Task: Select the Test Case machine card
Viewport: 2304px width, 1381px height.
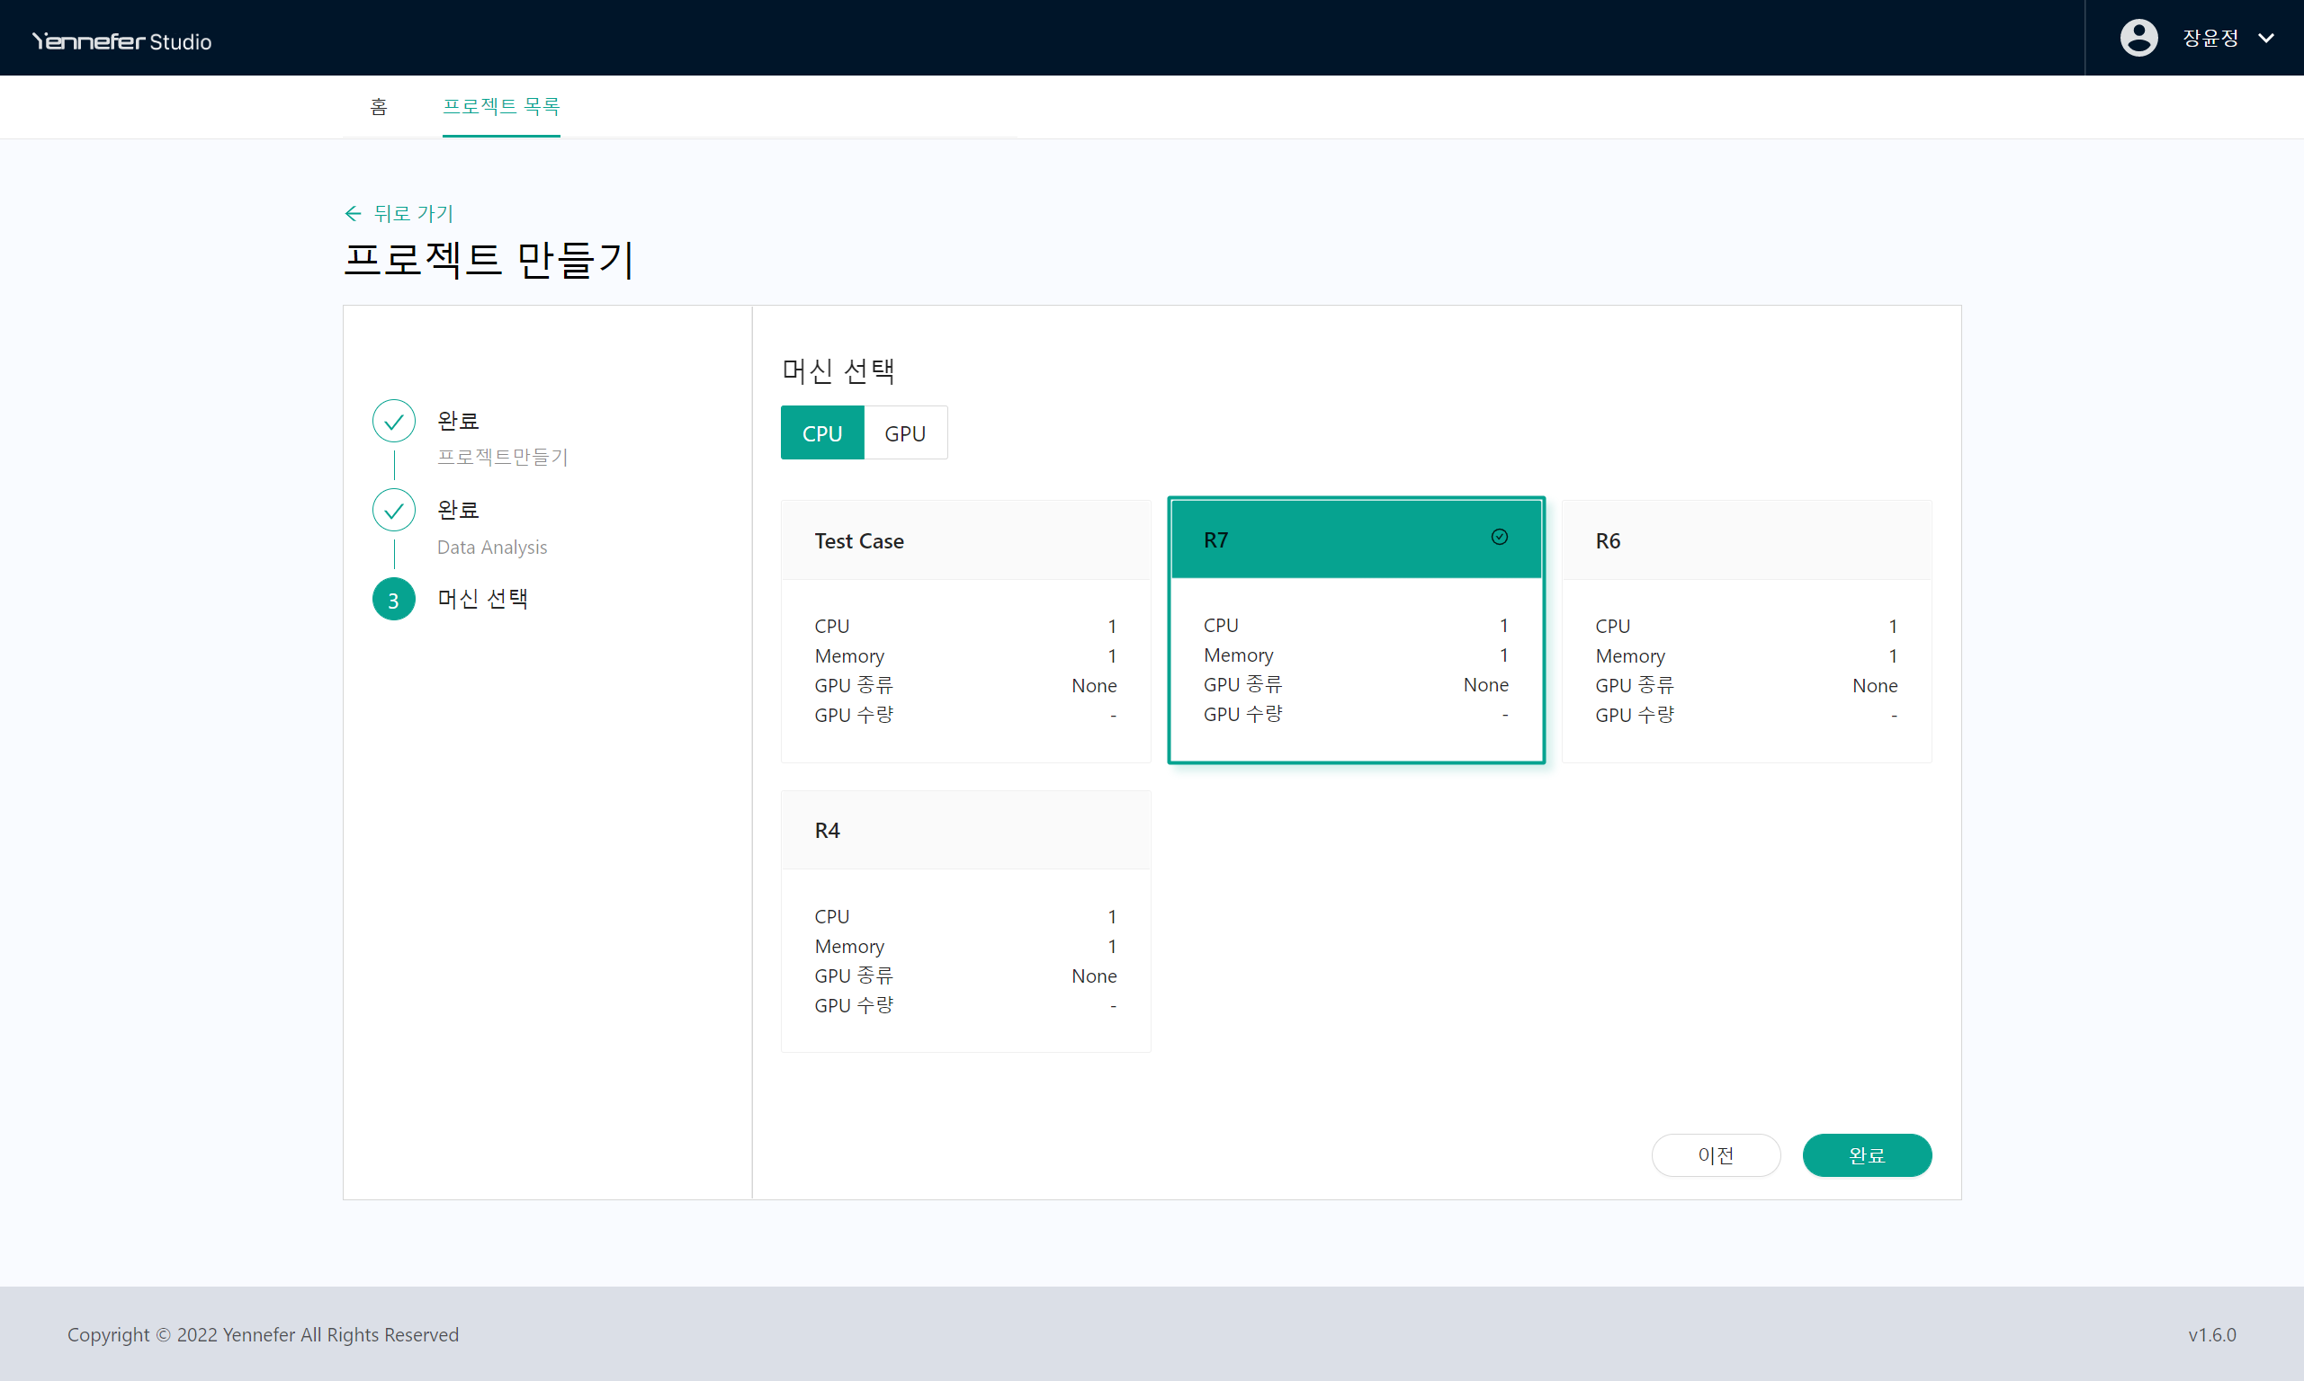Action: pyautogui.click(x=965, y=631)
